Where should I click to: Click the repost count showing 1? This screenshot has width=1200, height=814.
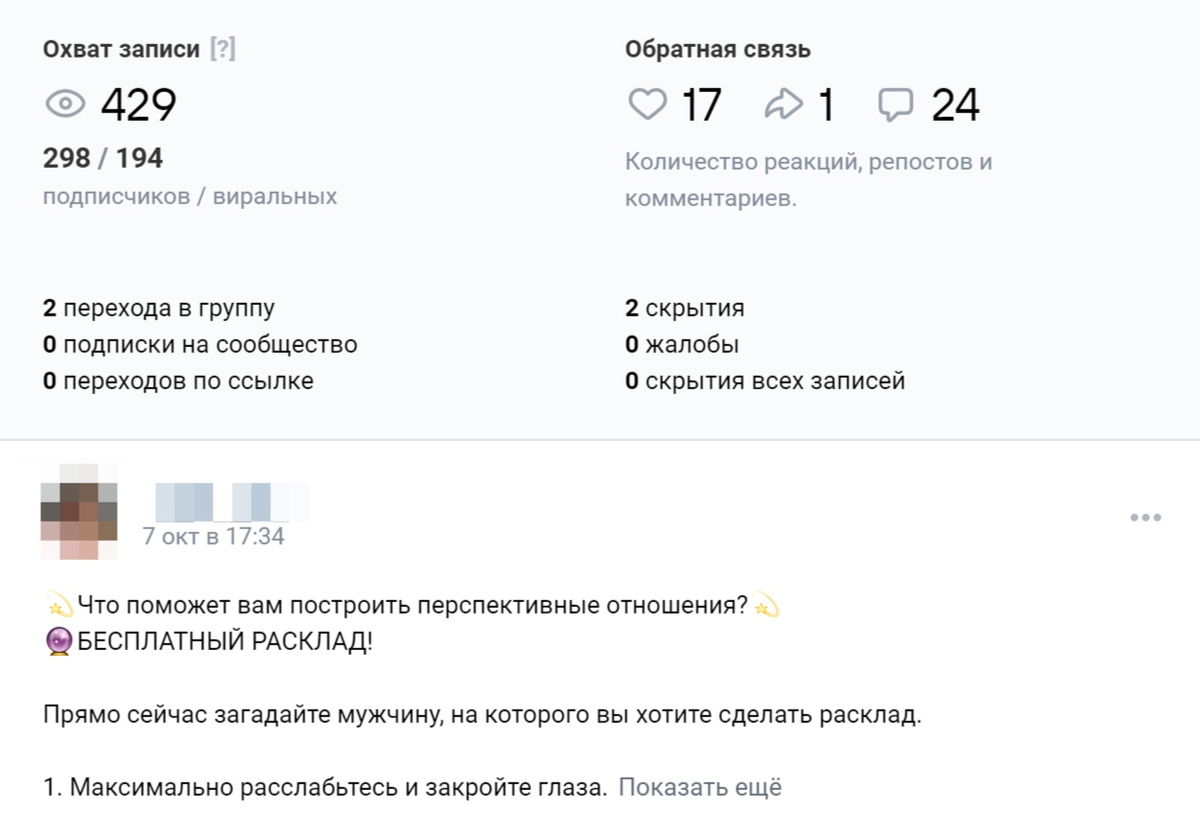click(x=826, y=102)
